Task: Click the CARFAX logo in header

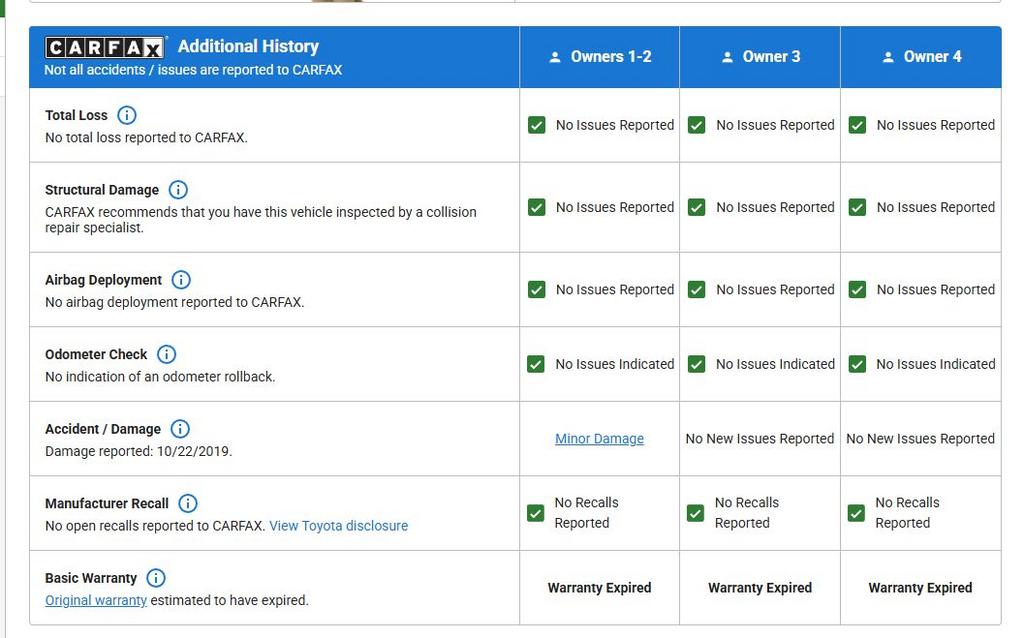Action: coord(105,48)
